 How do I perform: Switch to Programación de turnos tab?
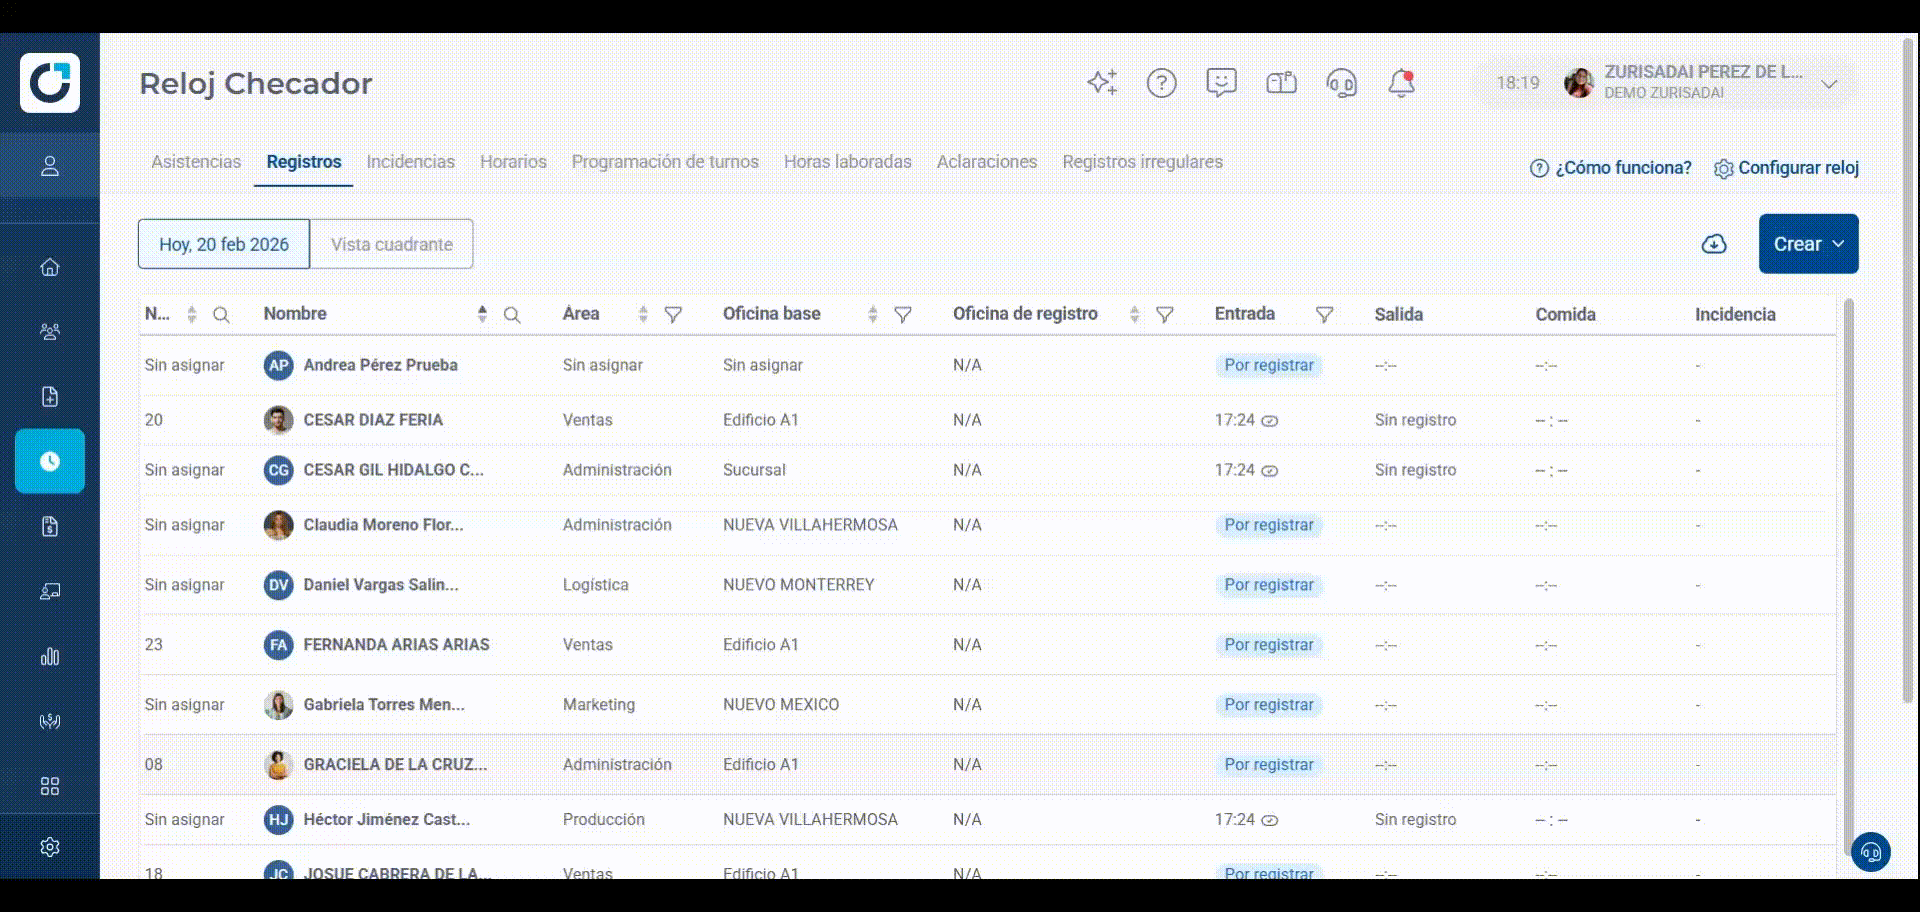(x=665, y=162)
